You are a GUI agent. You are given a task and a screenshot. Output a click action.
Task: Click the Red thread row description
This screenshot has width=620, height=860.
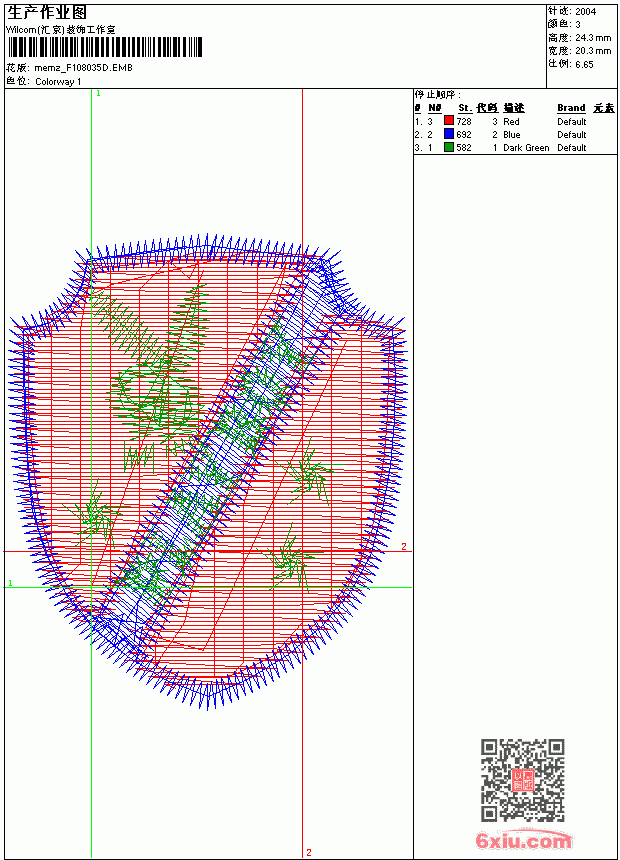tap(511, 122)
